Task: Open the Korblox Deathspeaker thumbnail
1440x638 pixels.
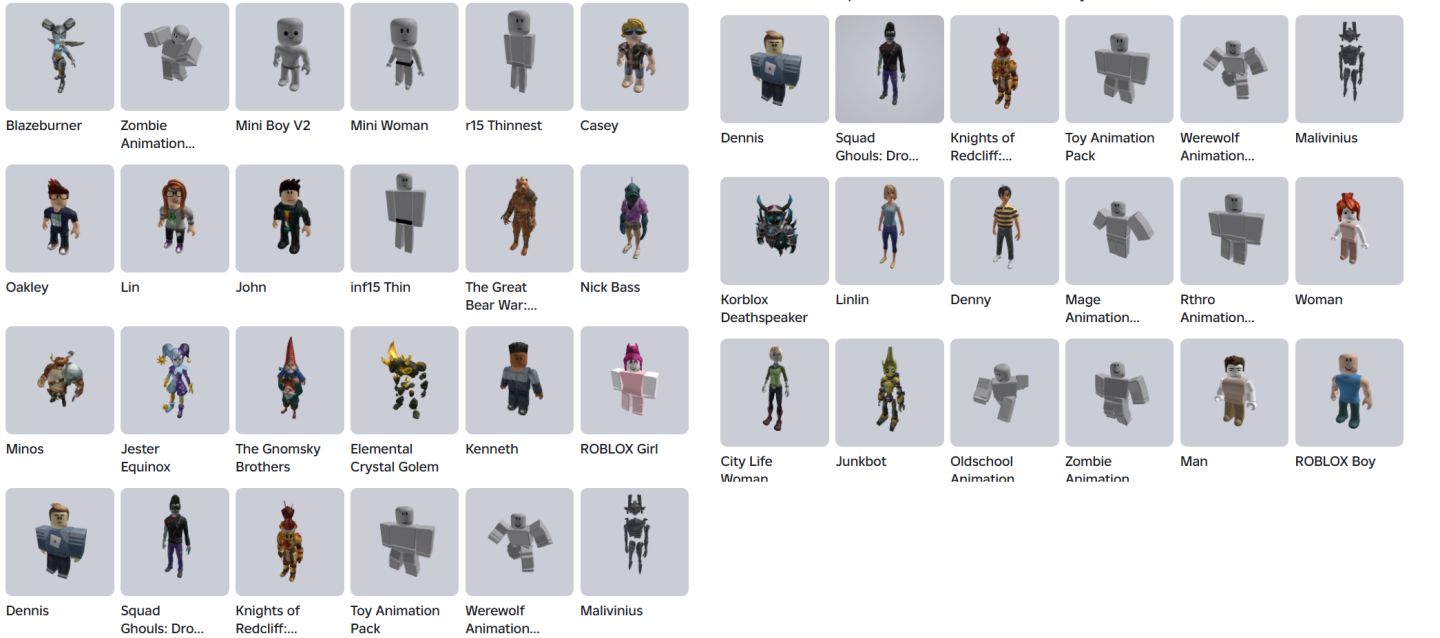Action: 775,231
